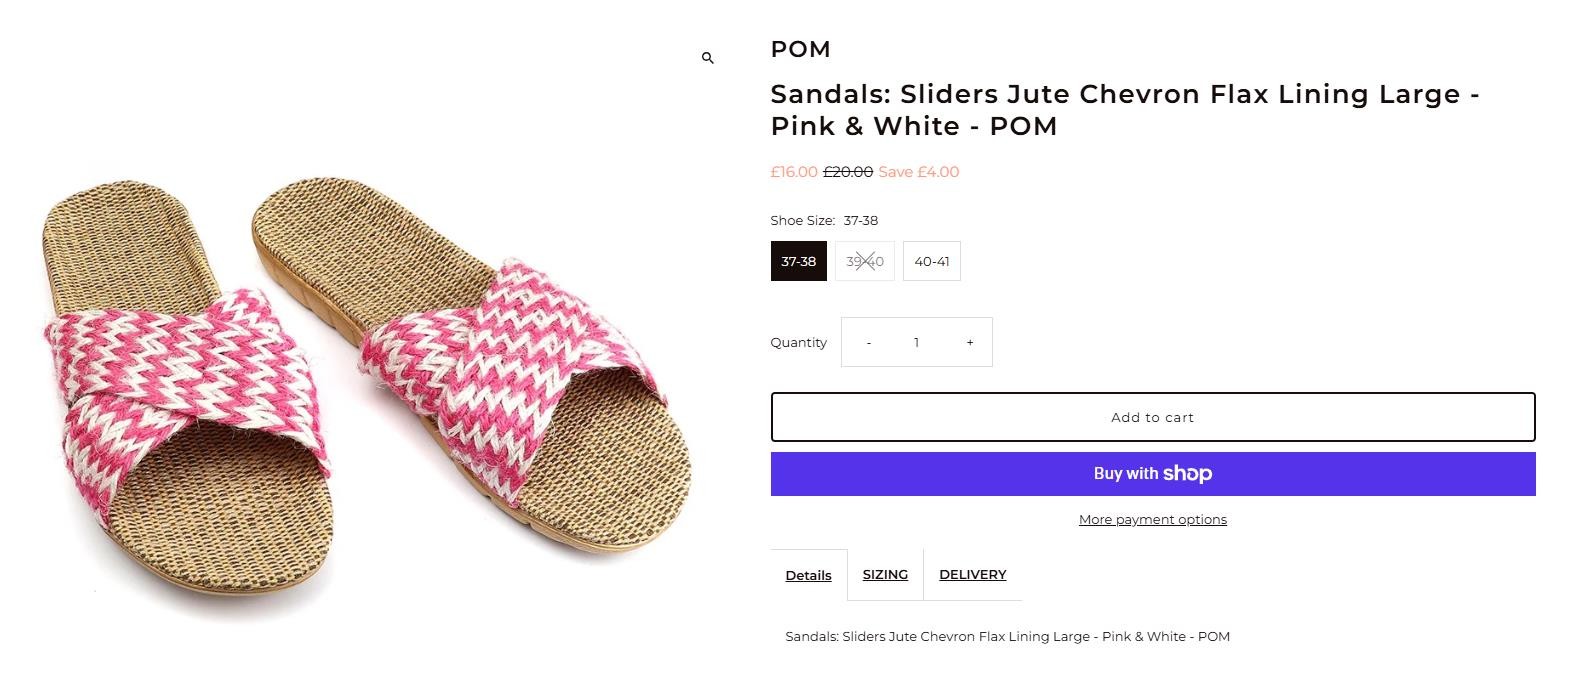Image resolution: width=1573 pixels, height=698 pixels.
Task: Click the Save £4.00 label
Action: click(x=918, y=172)
